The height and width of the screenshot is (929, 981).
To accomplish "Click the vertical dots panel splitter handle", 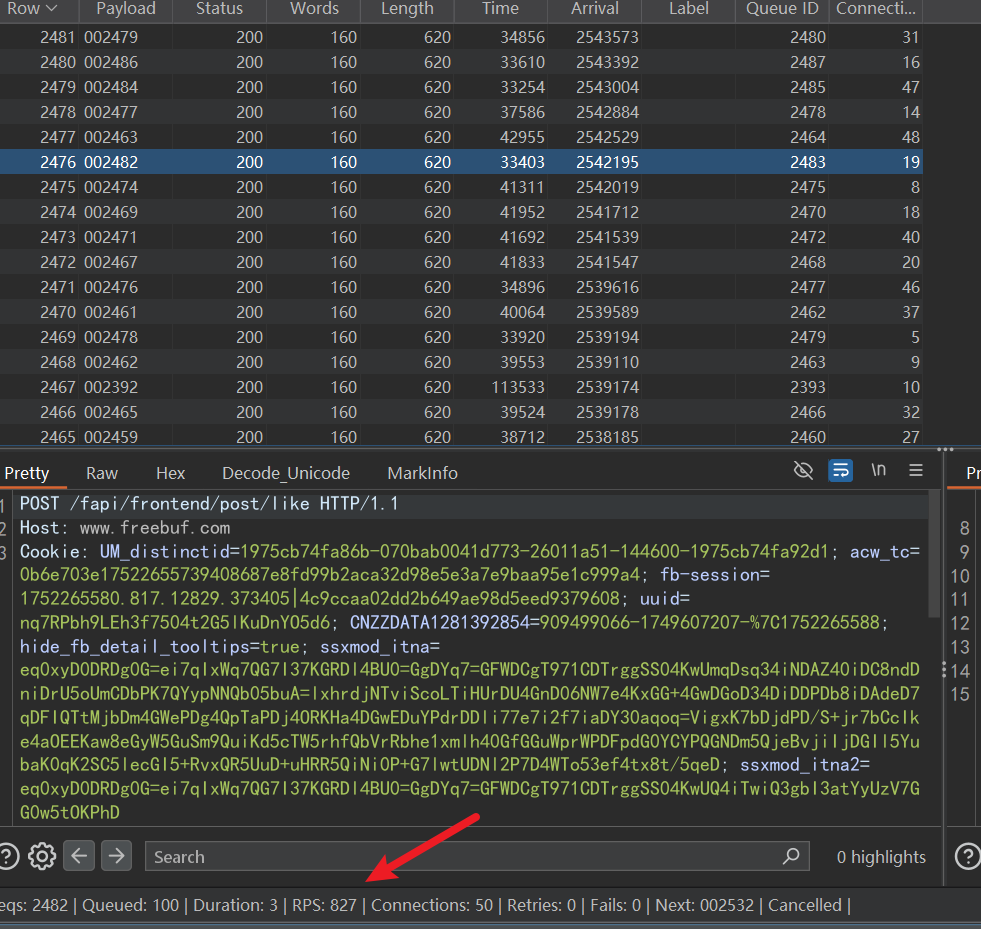I will point(943,670).
